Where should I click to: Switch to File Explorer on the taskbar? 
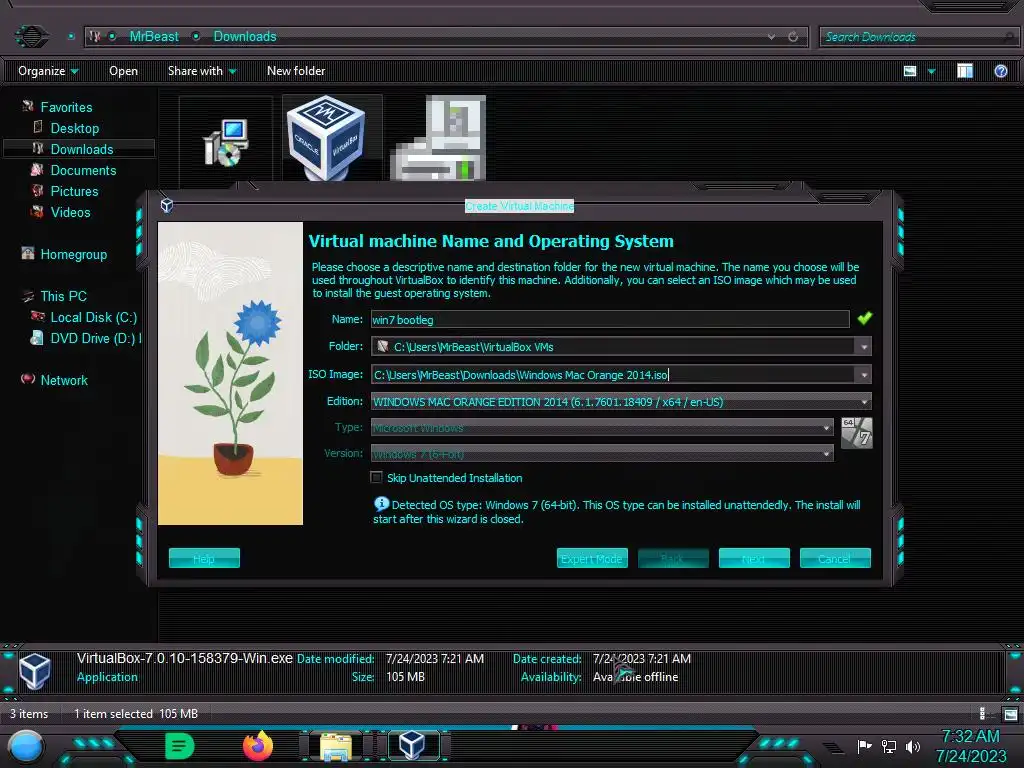point(336,746)
